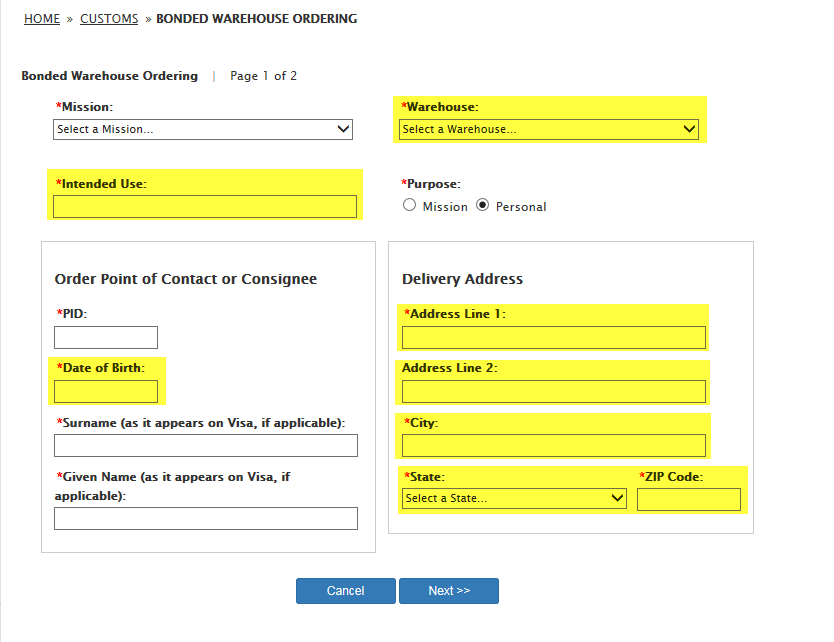Click the Intended Use text field

point(205,206)
